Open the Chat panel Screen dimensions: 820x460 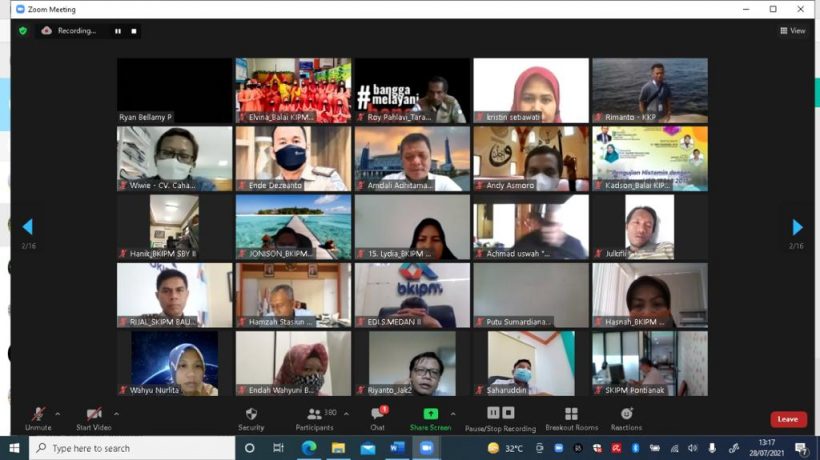click(x=378, y=419)
